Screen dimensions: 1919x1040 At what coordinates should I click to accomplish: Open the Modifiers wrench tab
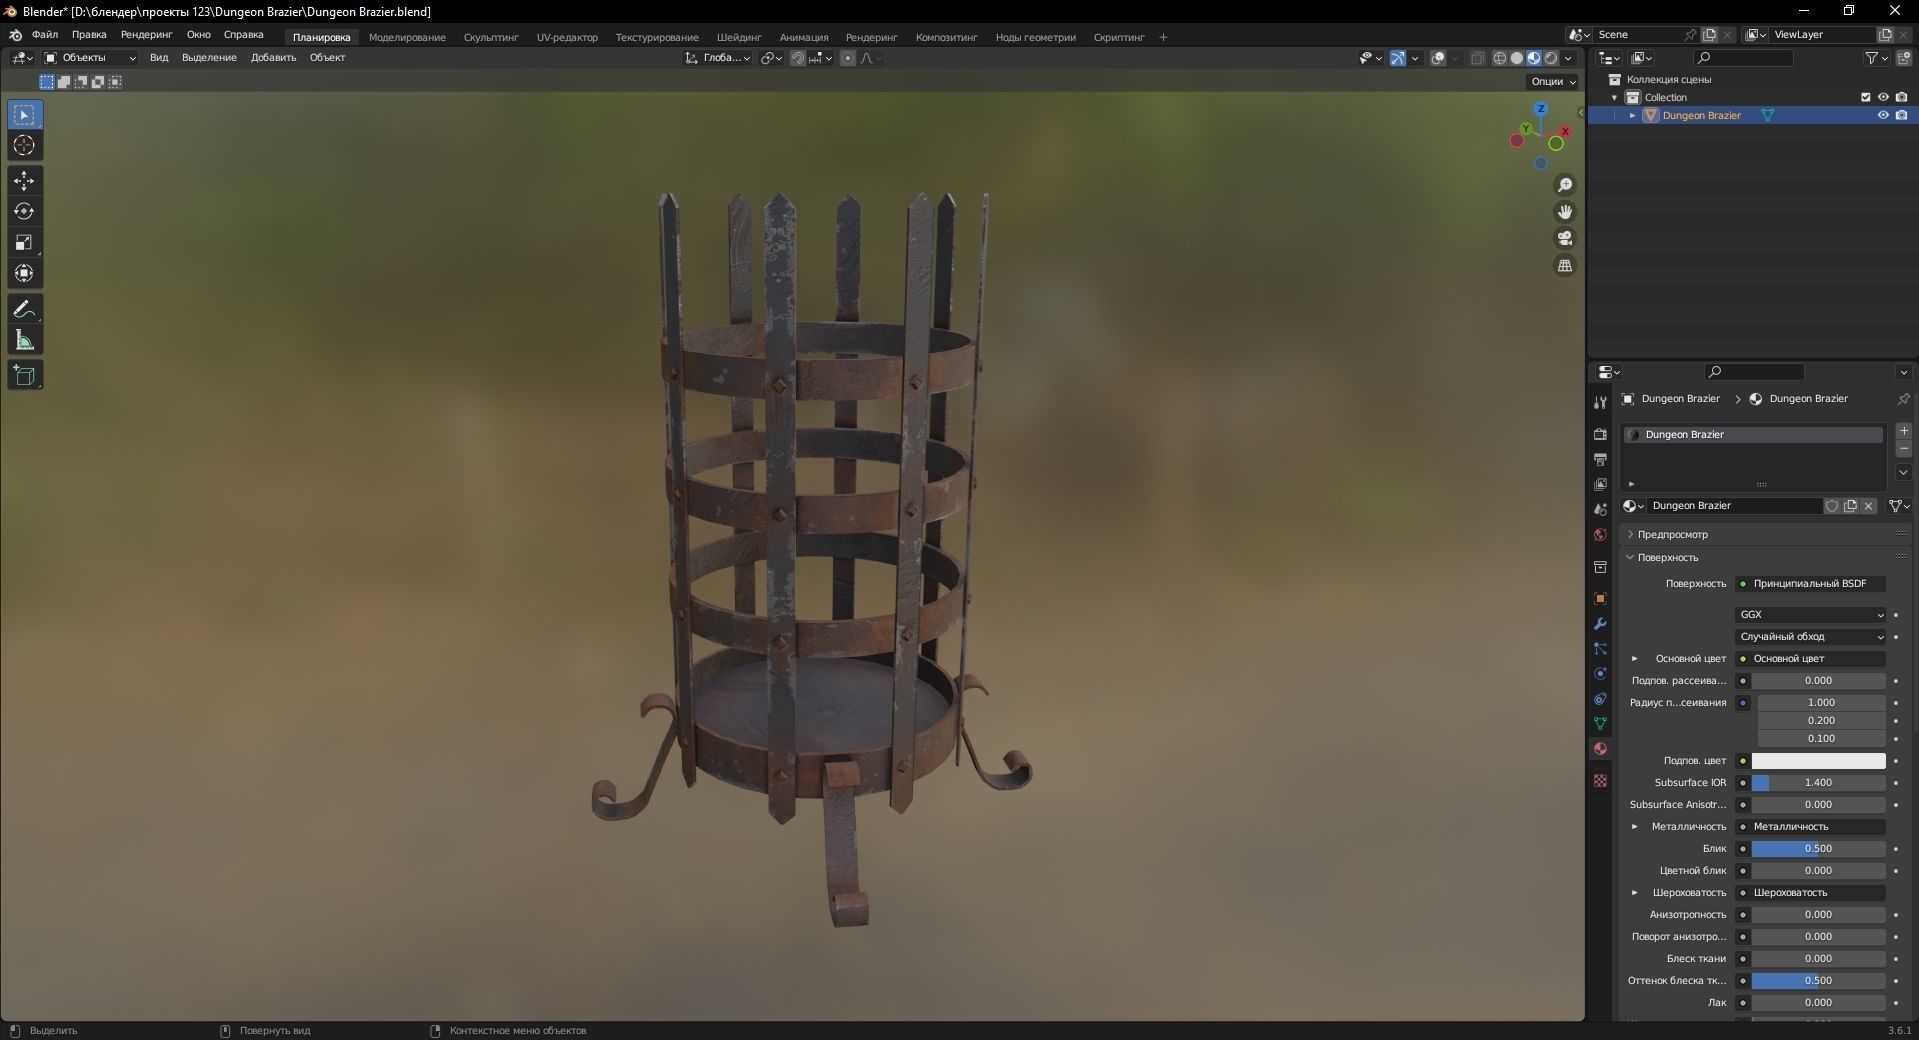(1600, 624)
